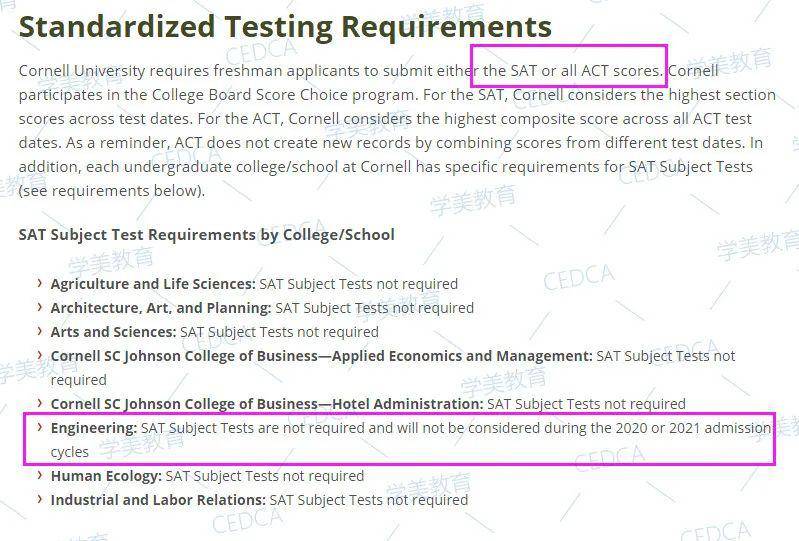Click the chevron bullet beside Arts and Sciences
Image resolution: width=799 pixels, height=541 pixels.
click(40, 331)
